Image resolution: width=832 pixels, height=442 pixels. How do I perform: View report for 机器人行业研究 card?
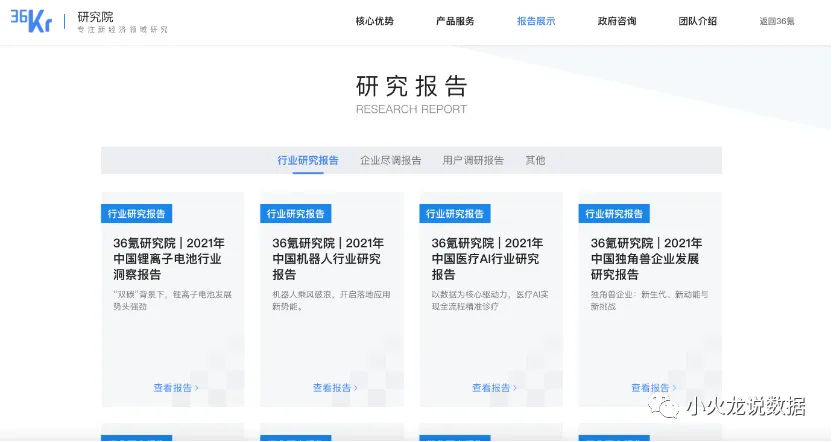click(335, 388)
